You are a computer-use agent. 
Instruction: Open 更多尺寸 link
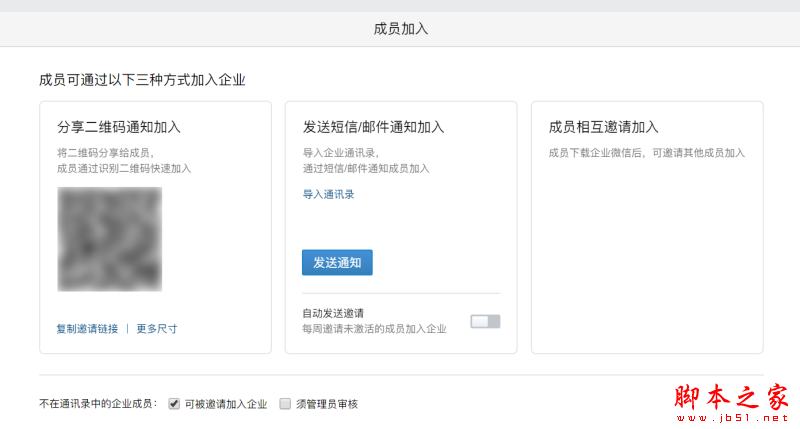pyautogui.click(x=157, y=329)
